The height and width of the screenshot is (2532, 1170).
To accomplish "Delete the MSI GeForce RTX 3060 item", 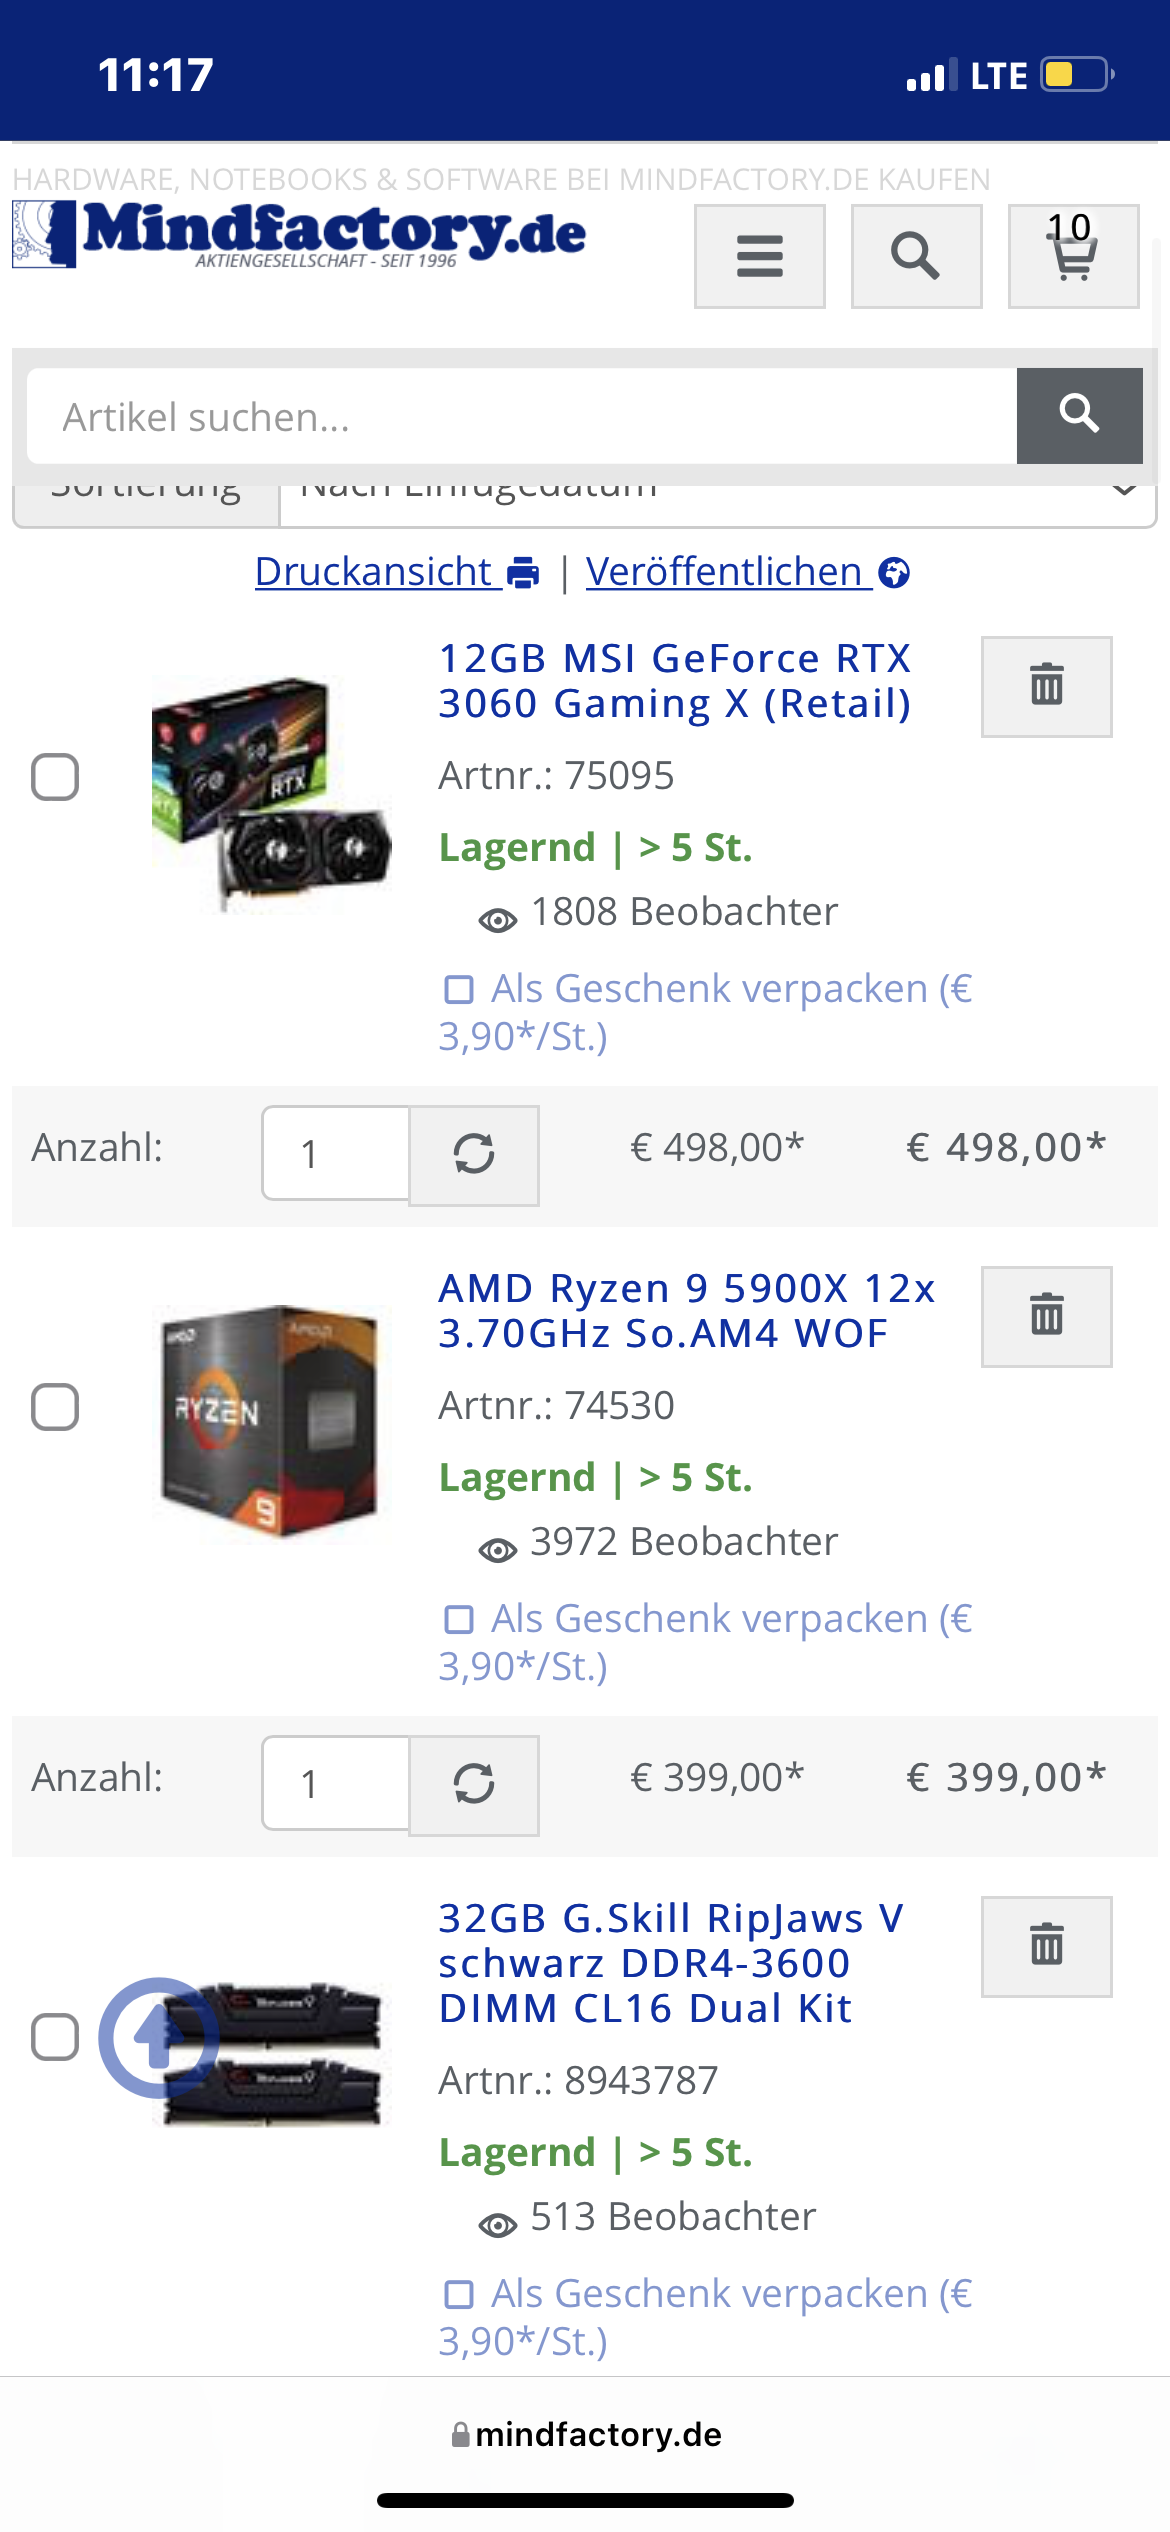I will click(x=1047, y=687).
